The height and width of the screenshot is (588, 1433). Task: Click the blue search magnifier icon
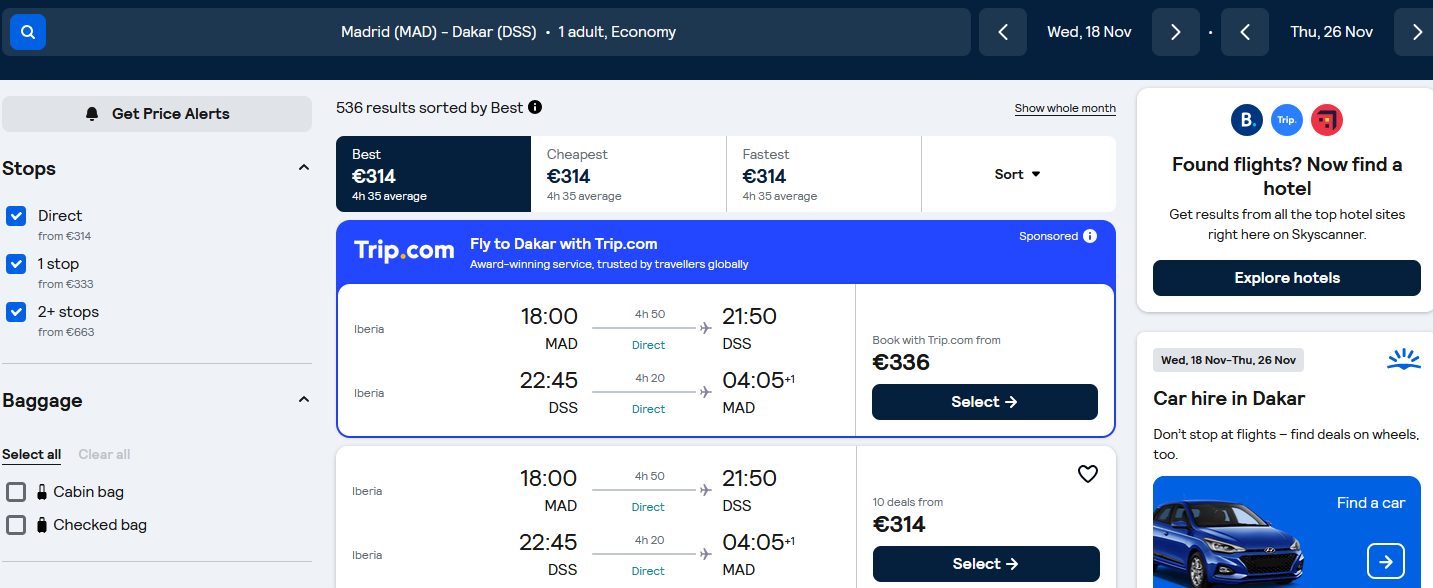[x=28, y=32]
